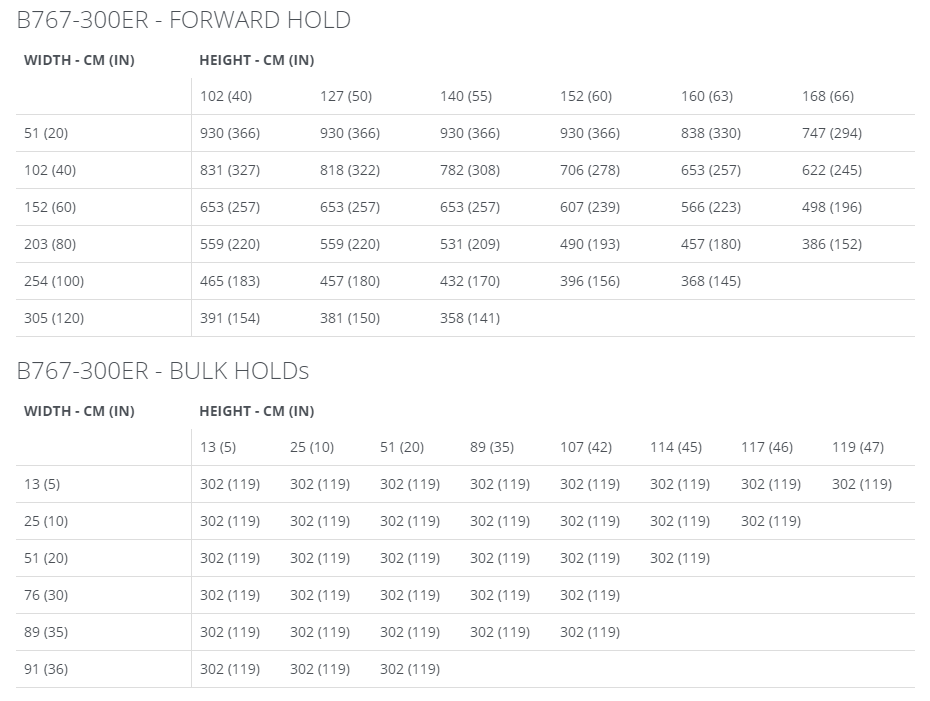Select the 386 (152) cell
Image resolution: width=930 pixels, height=701 pixels.
pos(832,244)
